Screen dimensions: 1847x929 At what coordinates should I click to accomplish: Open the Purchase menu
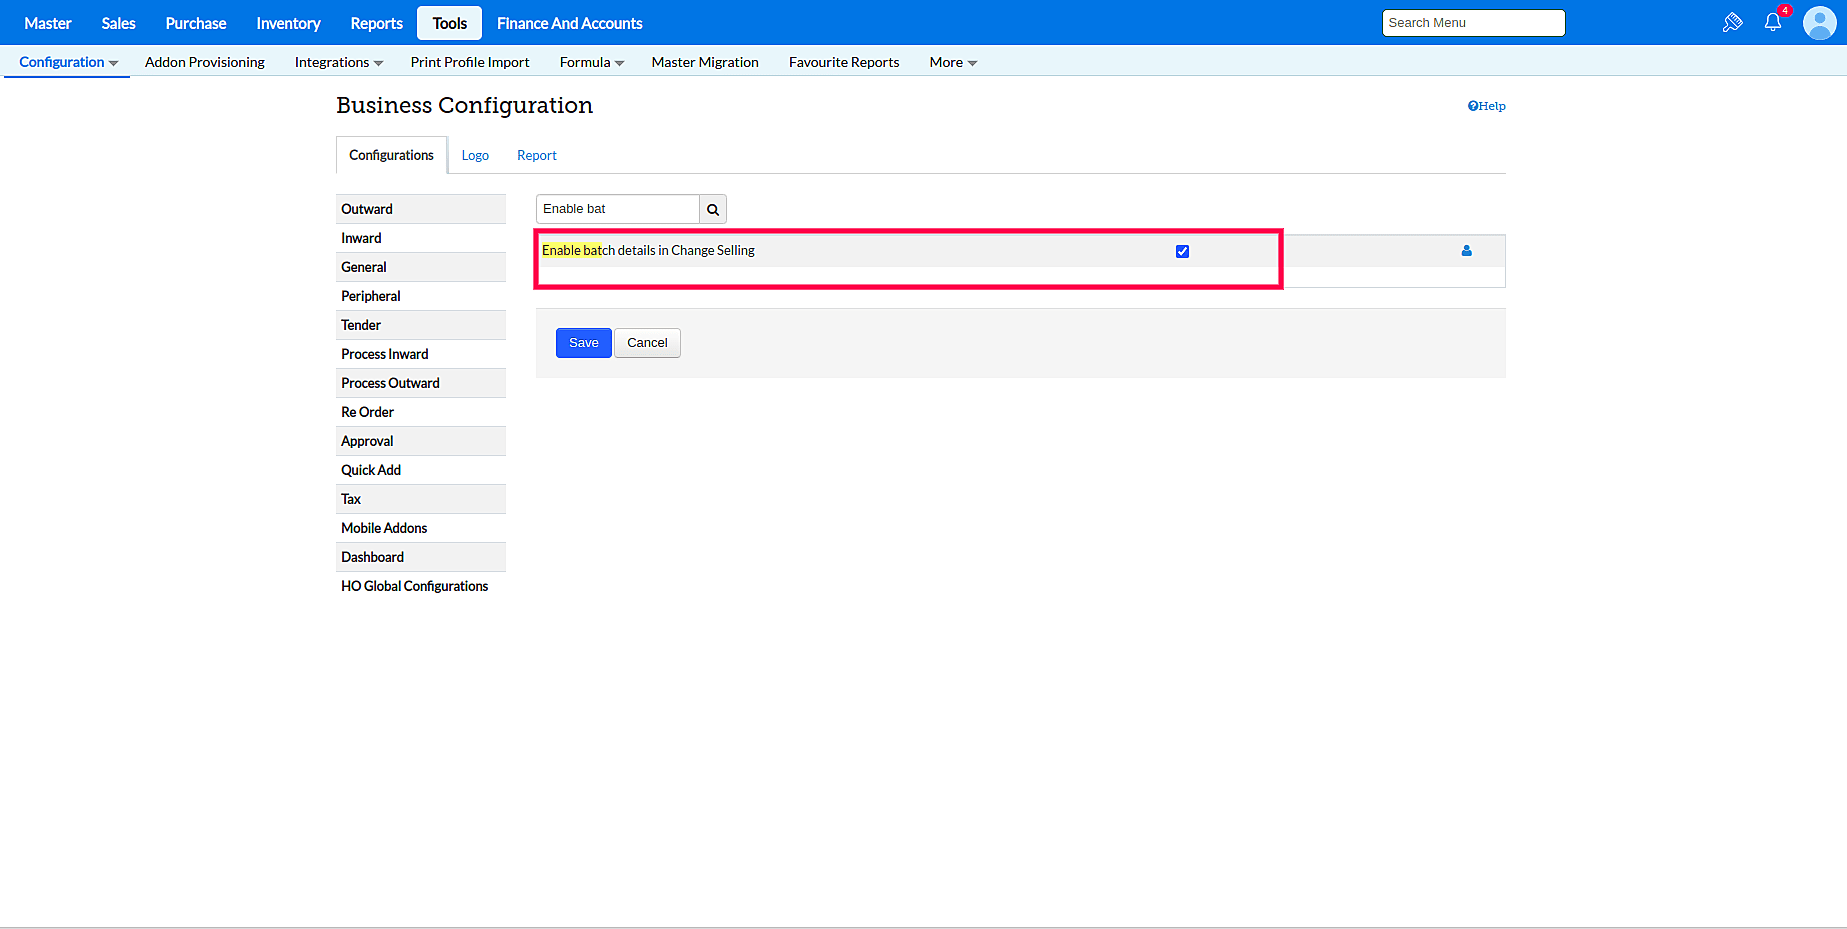[x=196, y=23]
